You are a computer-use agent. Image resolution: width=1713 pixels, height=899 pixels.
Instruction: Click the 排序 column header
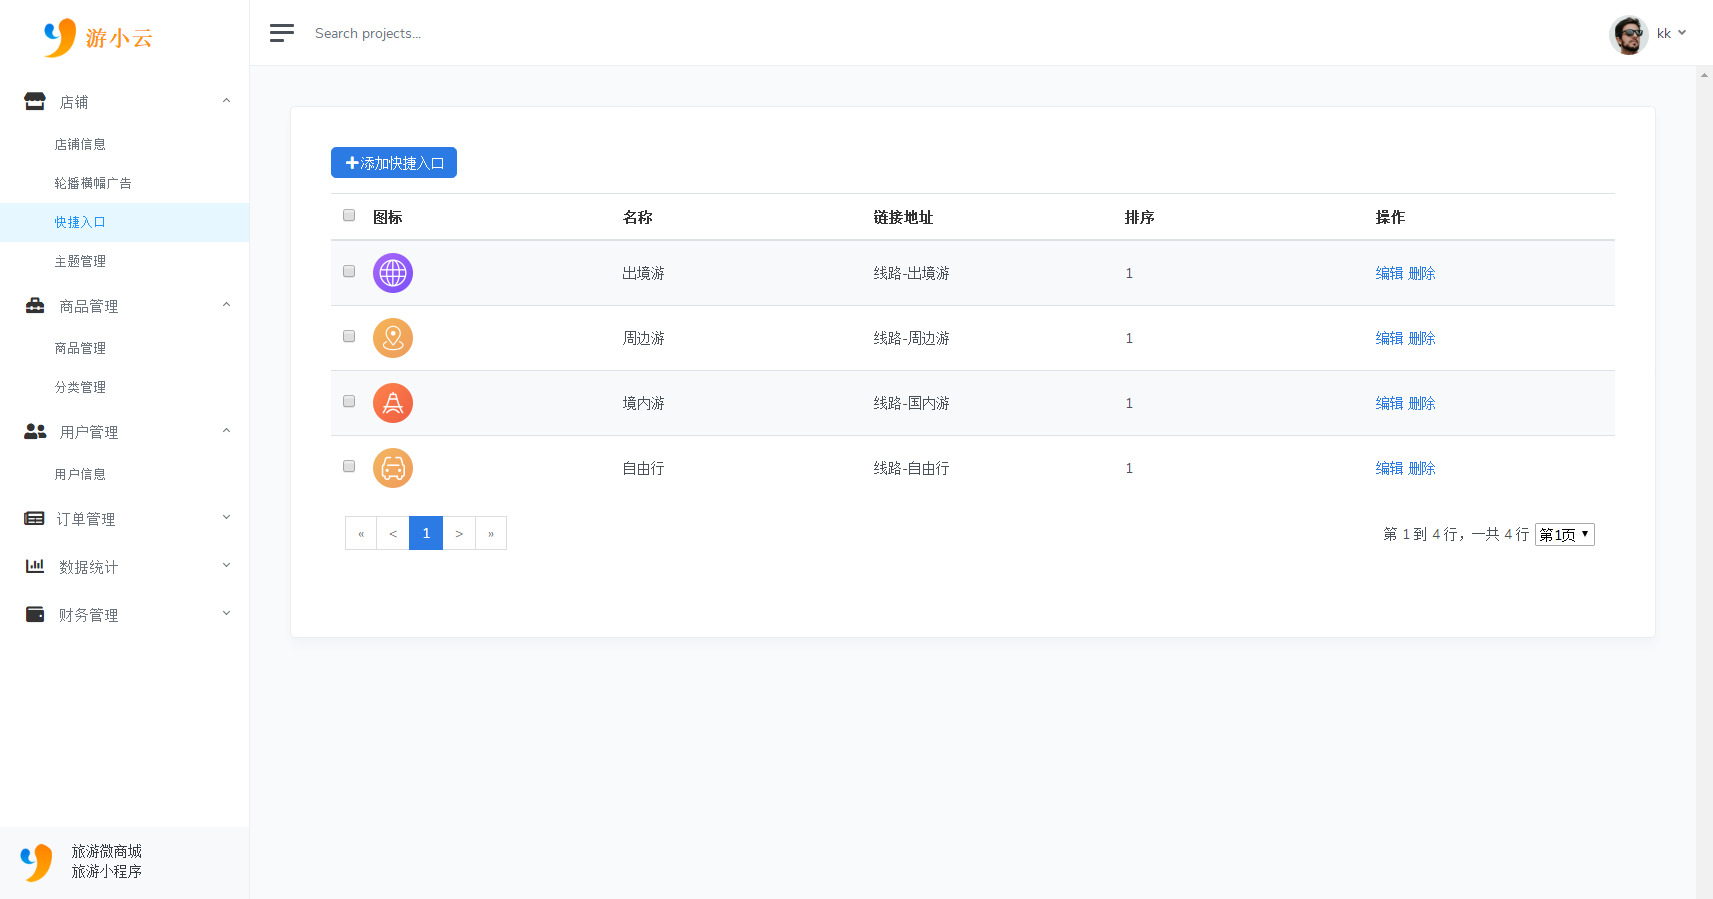[x=1139, y=217]
